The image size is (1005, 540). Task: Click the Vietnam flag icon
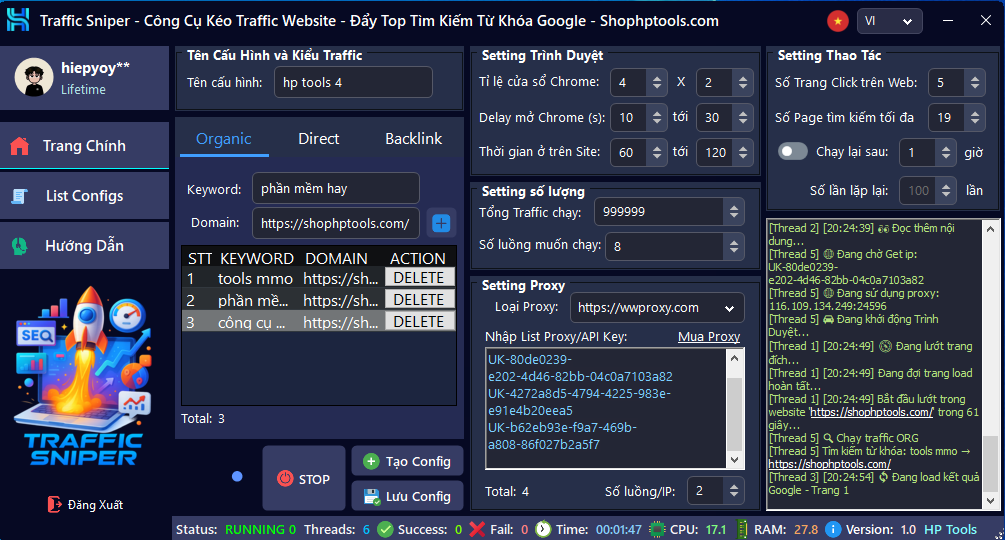point(837,21)
